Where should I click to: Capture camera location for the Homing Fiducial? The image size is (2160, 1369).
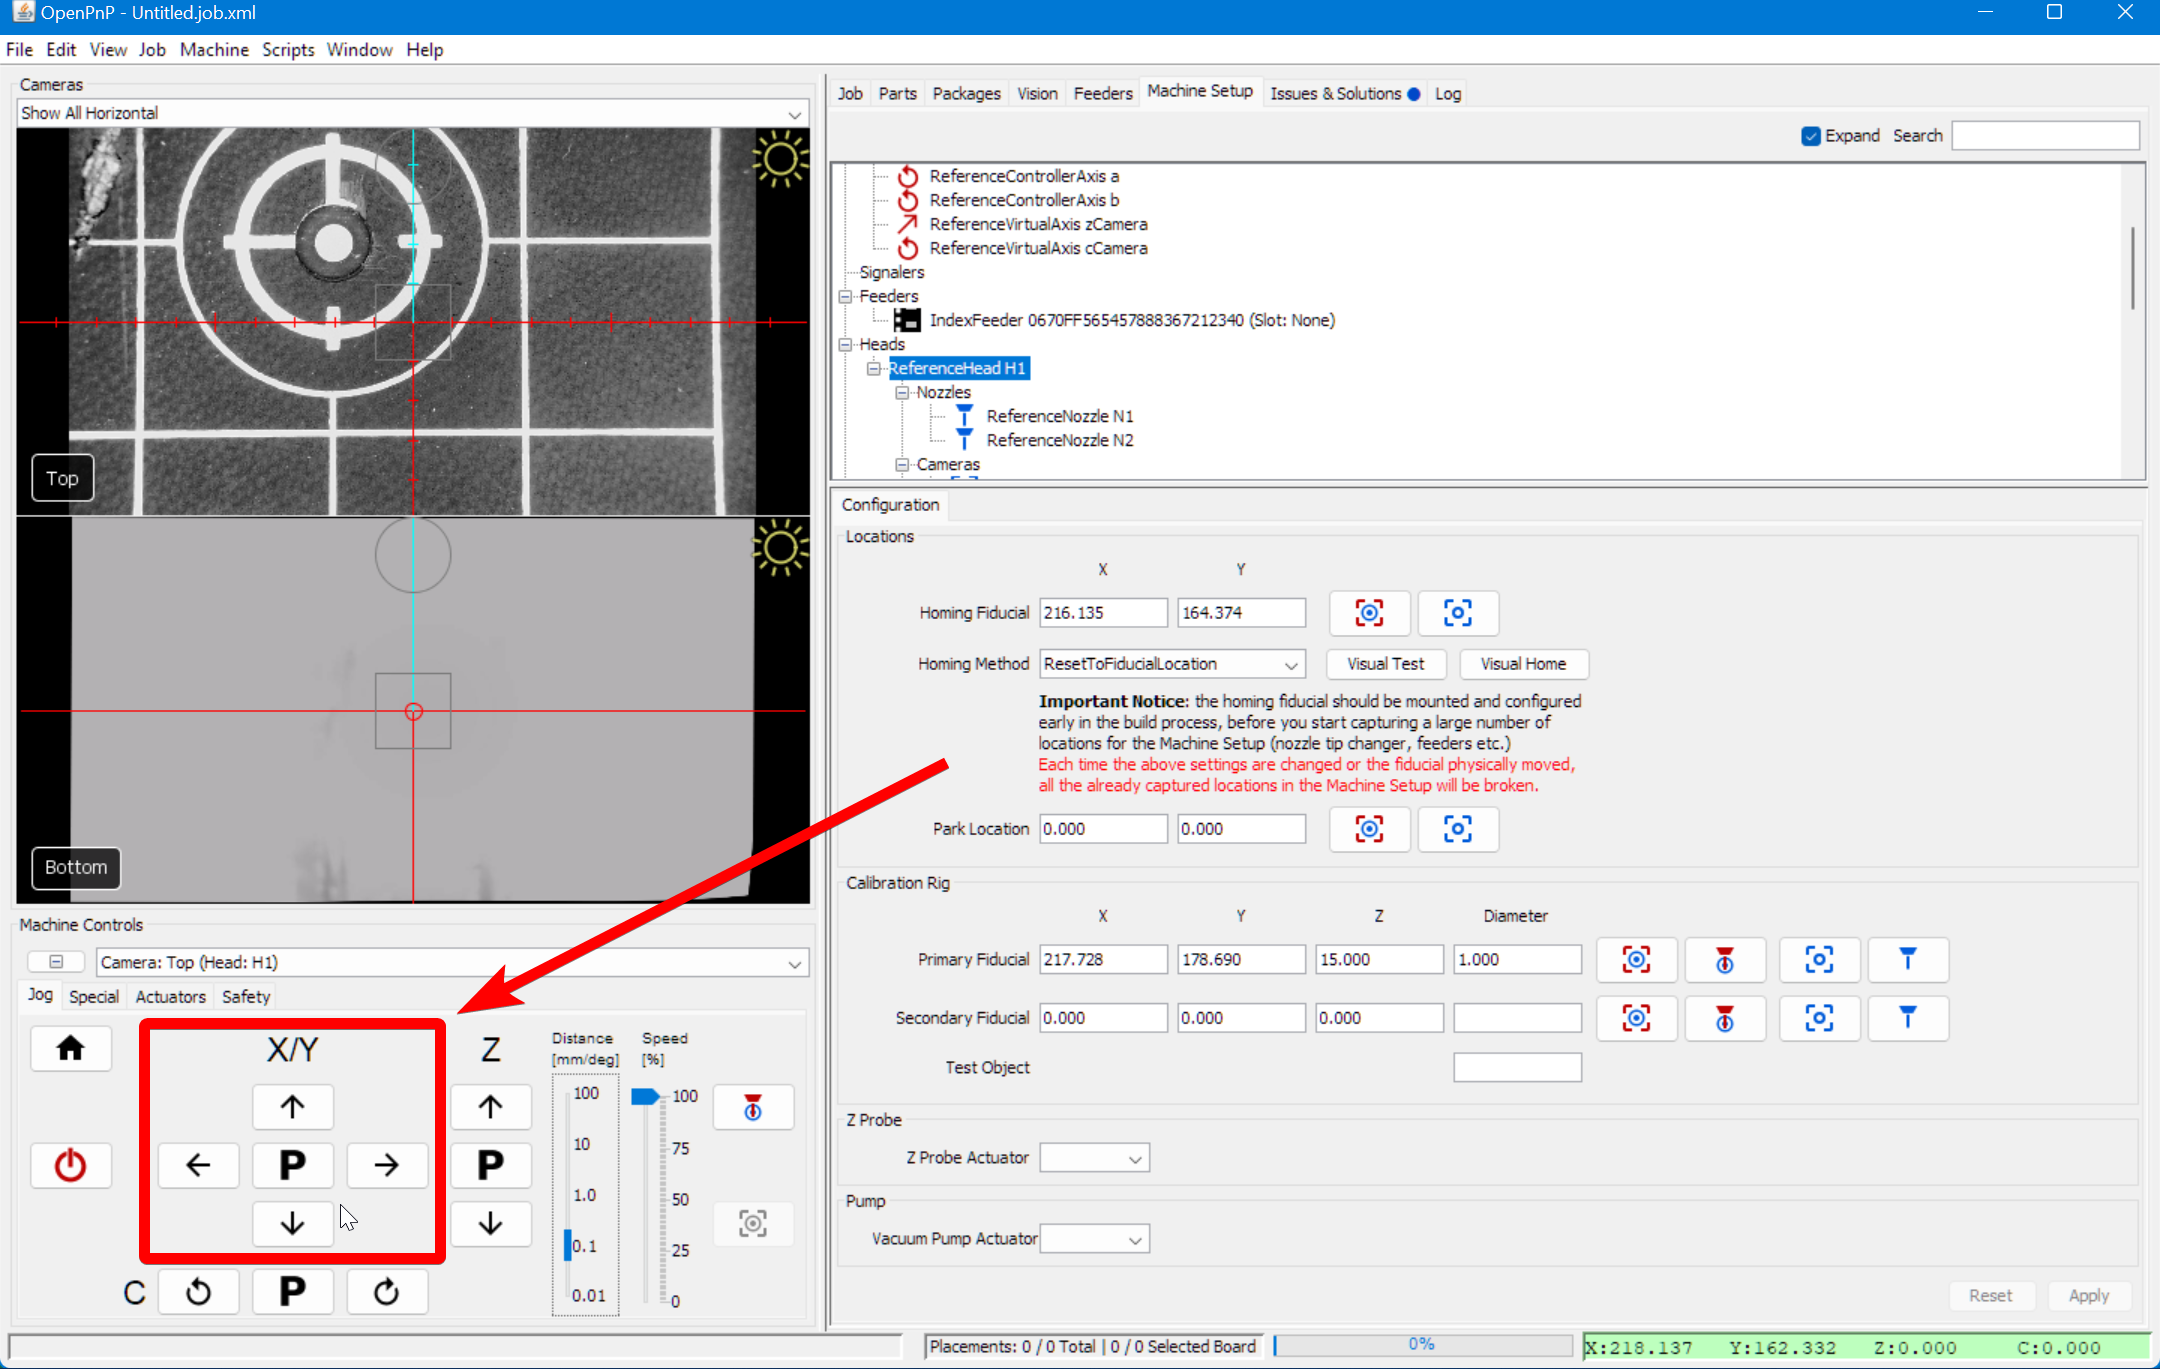coord(1369,613)
